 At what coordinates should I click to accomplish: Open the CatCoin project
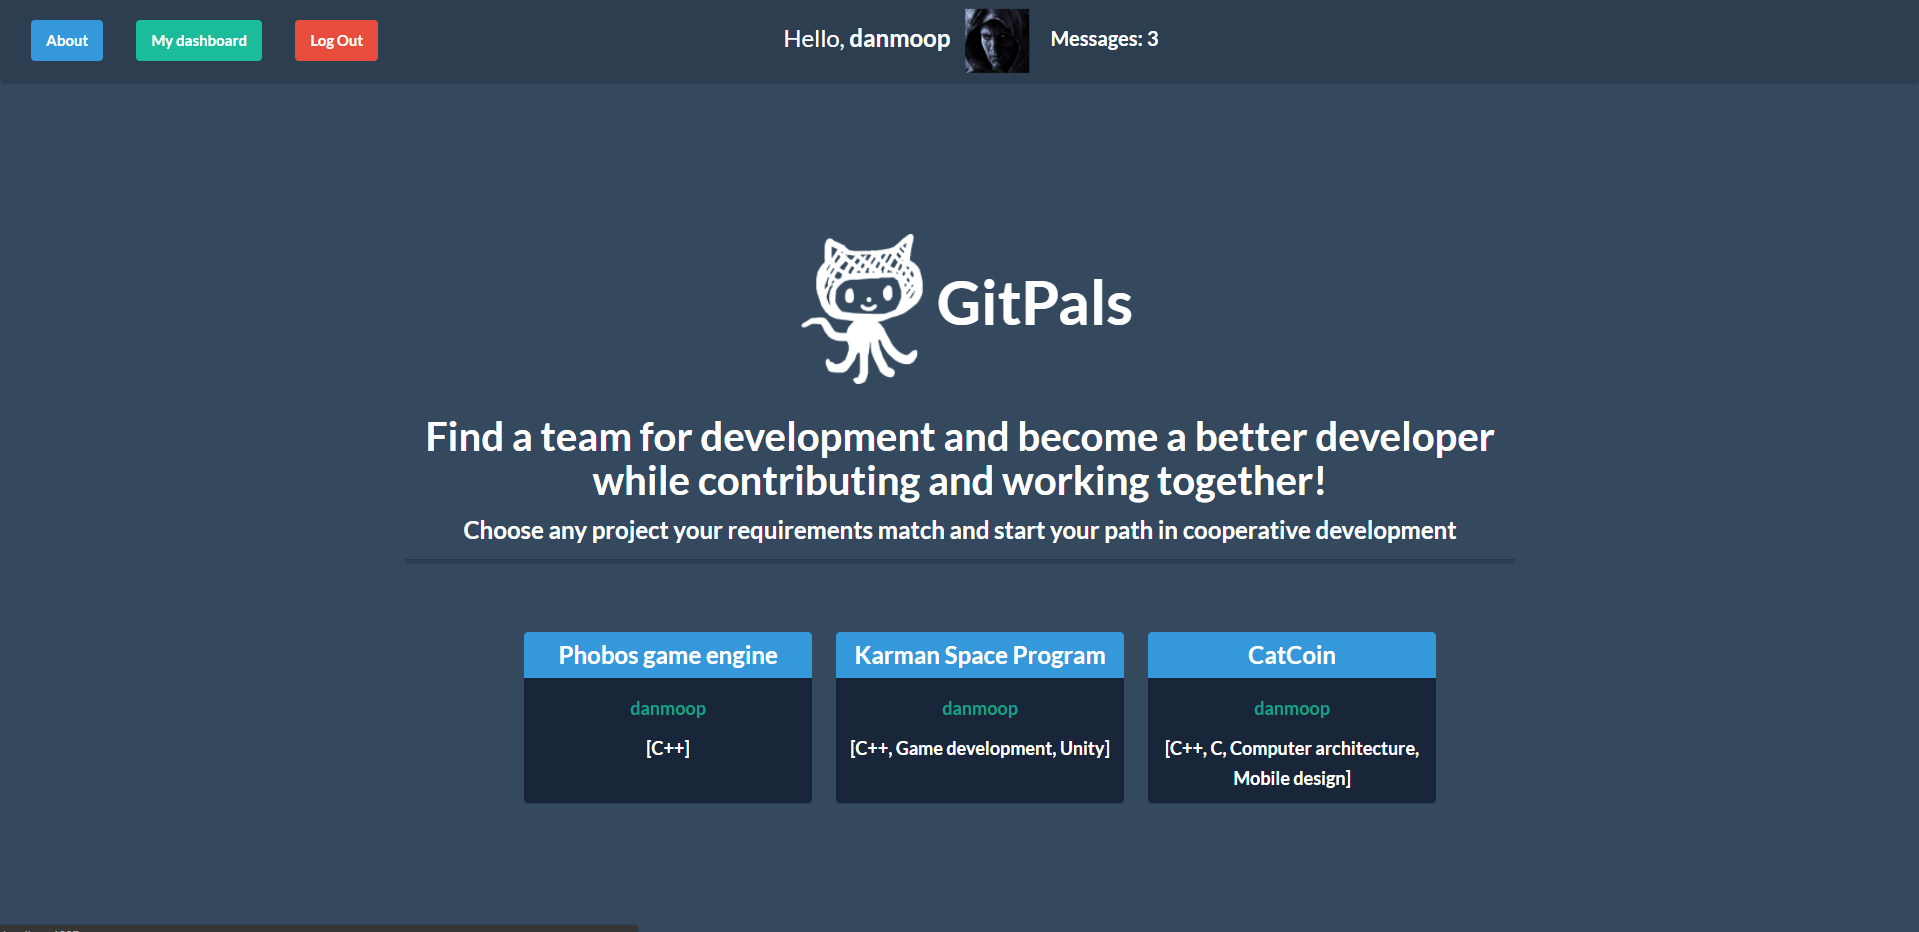1292,655
